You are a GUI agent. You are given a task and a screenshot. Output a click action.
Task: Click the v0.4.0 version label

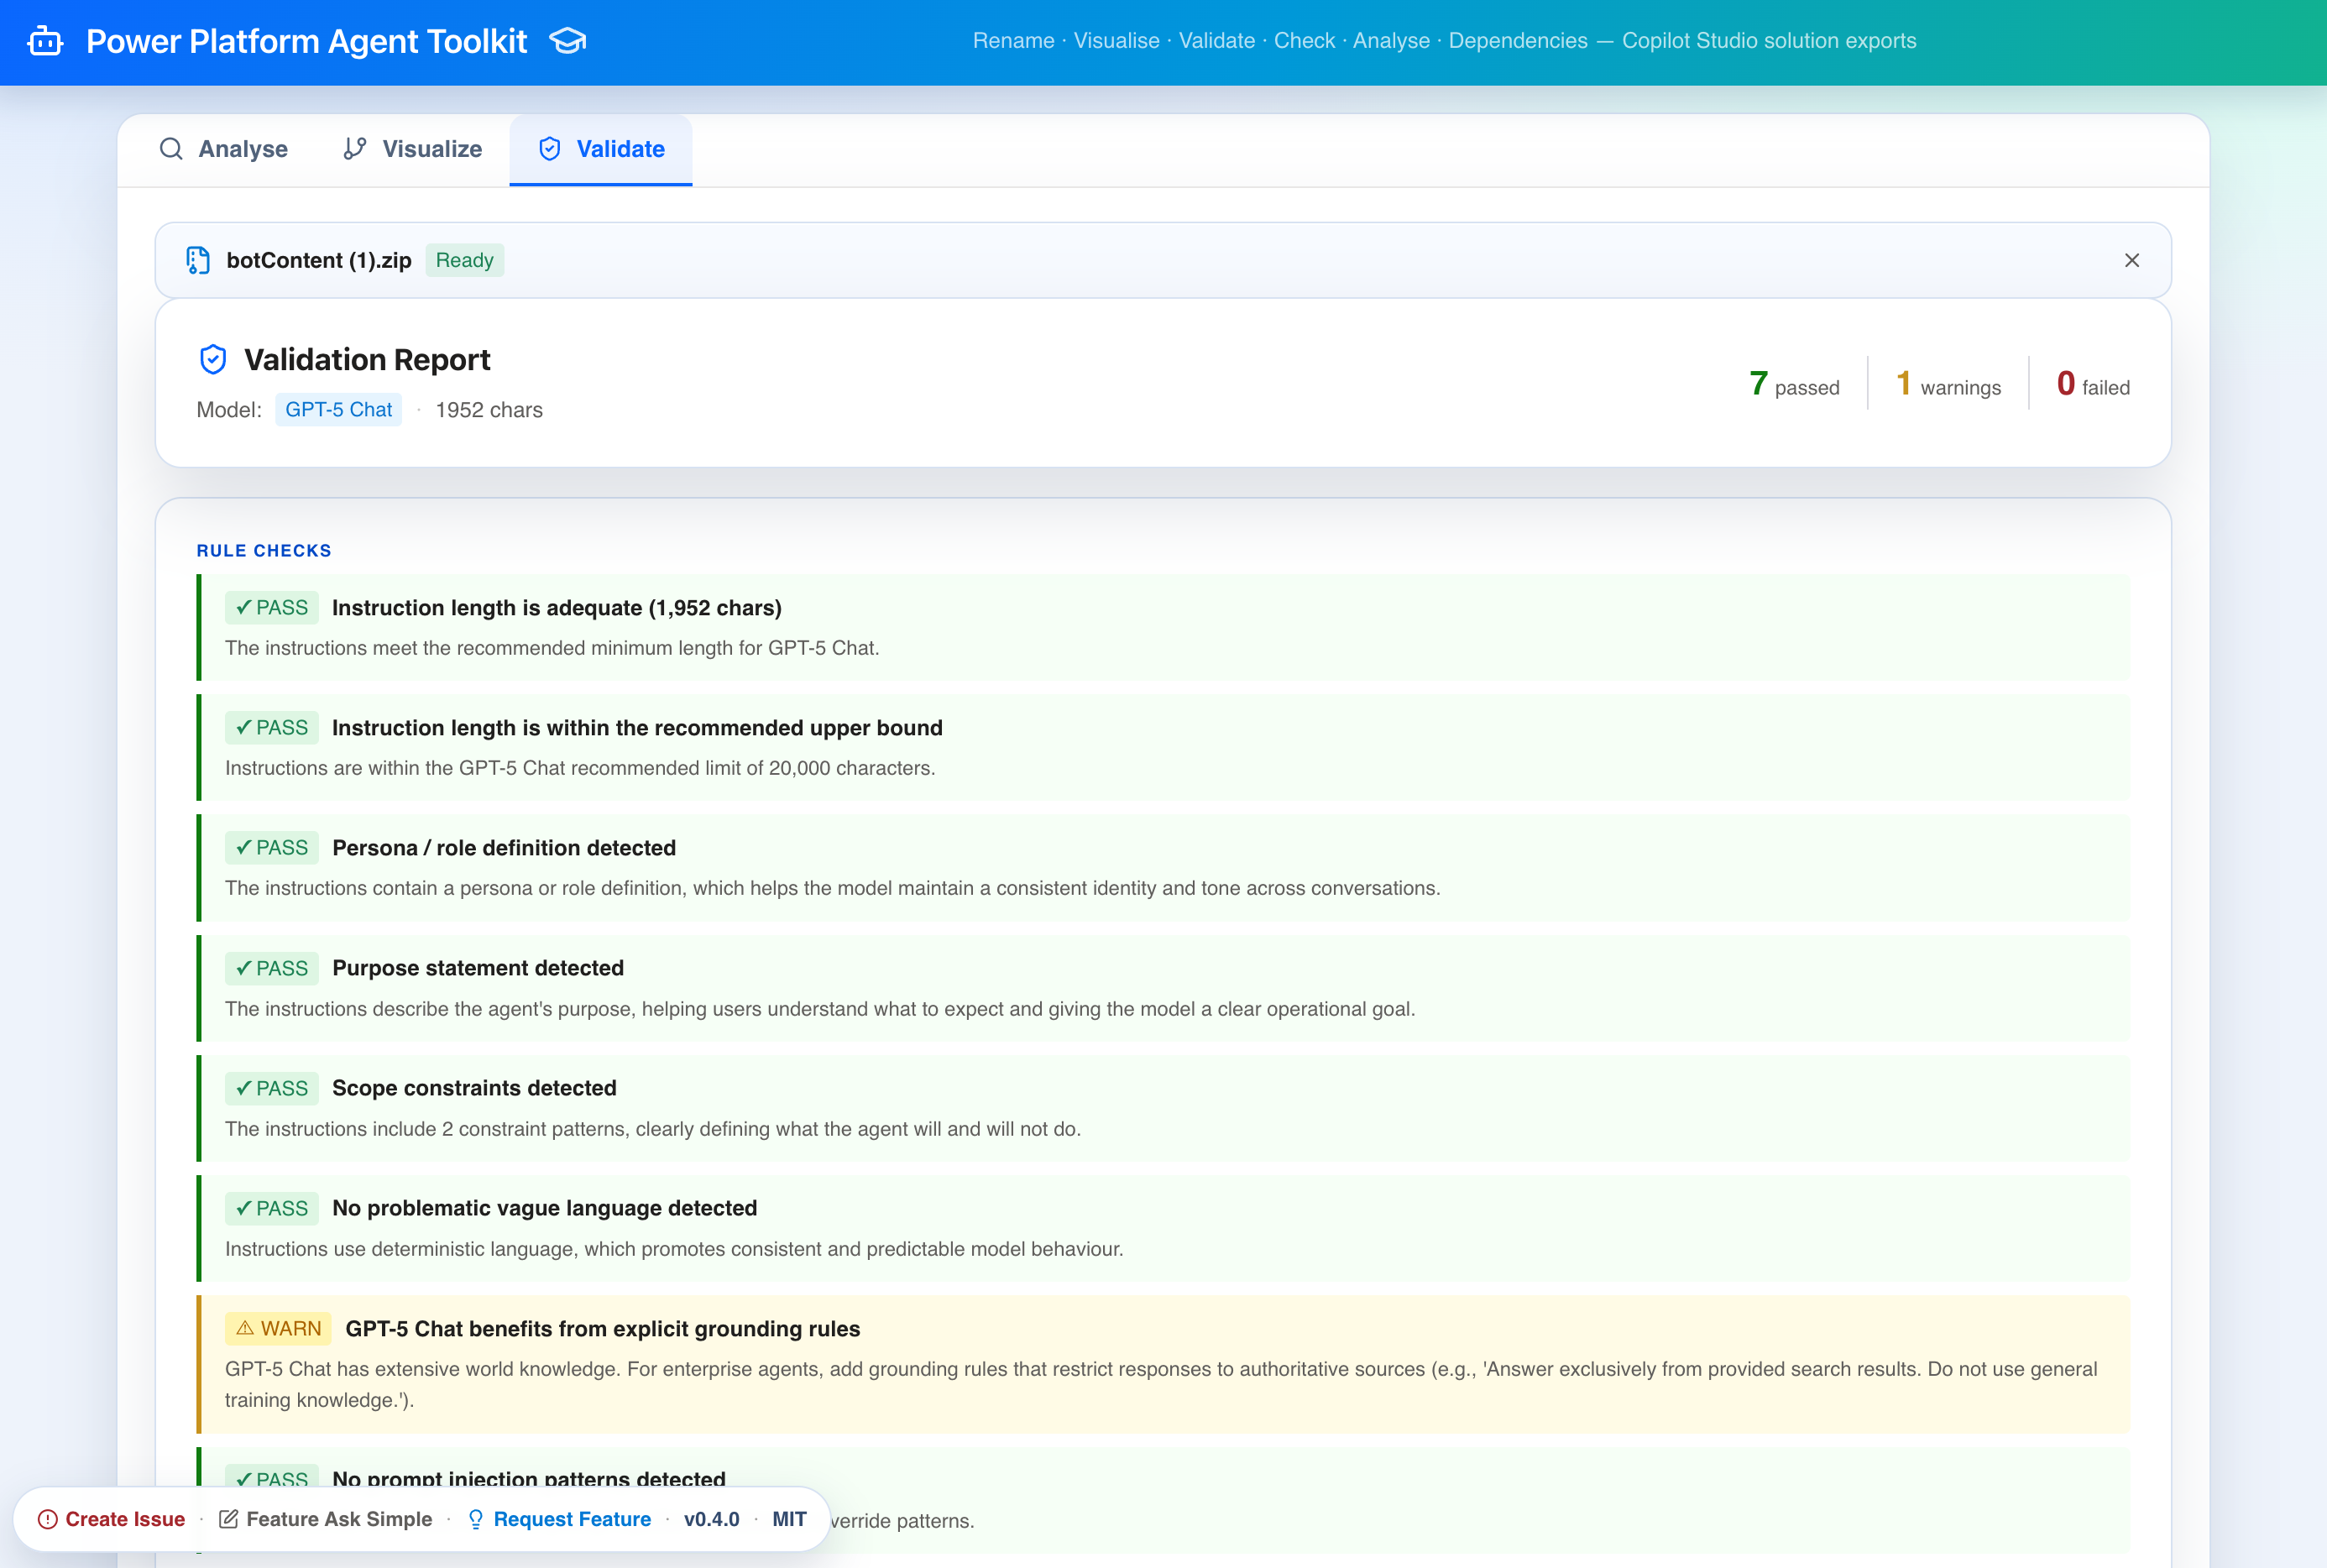pyautogui.click(x=711, y=1519)
